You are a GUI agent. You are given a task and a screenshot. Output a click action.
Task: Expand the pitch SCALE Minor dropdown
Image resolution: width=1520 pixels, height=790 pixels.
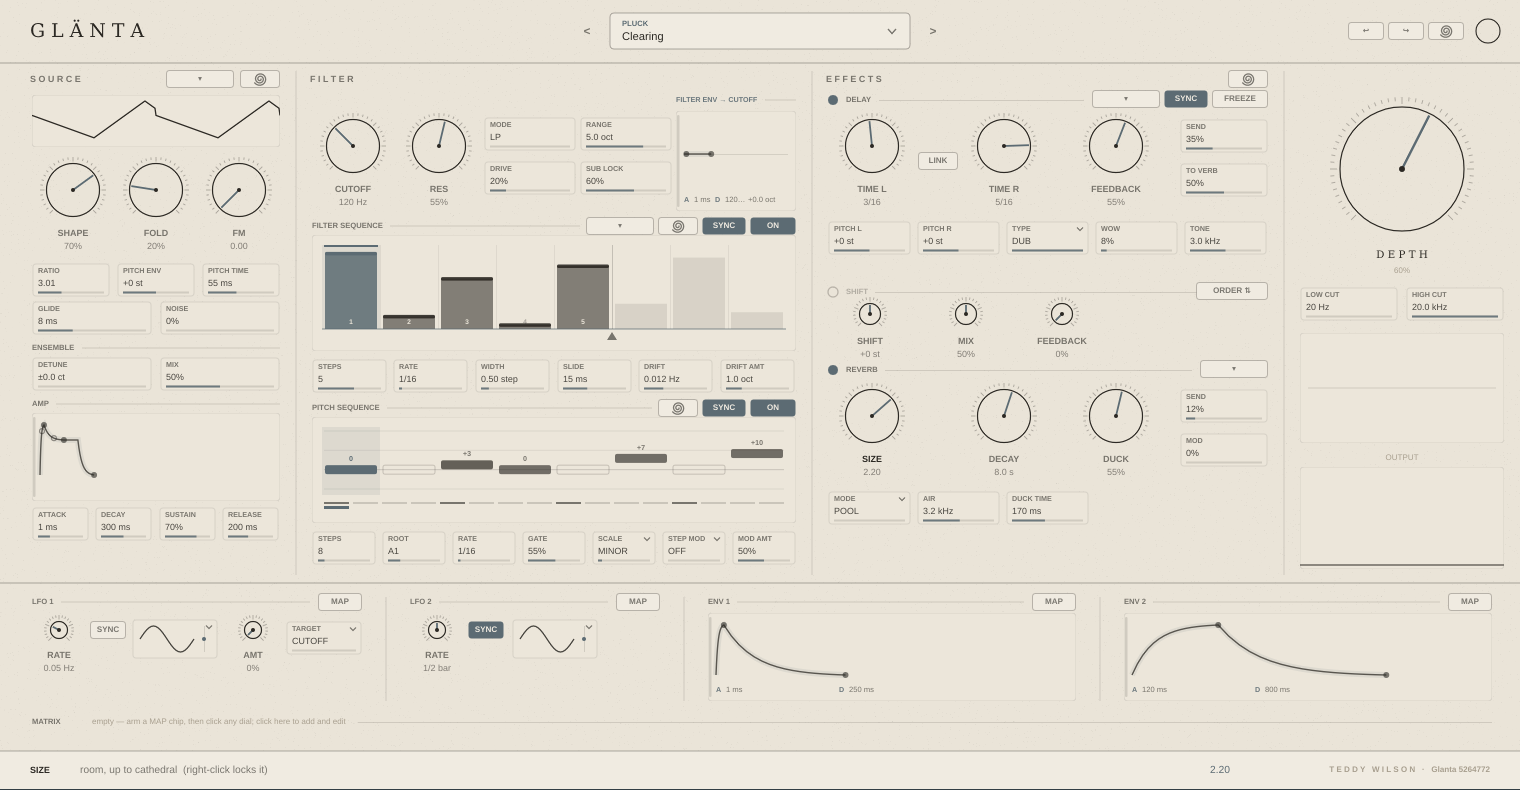click(x=624, y=548)
